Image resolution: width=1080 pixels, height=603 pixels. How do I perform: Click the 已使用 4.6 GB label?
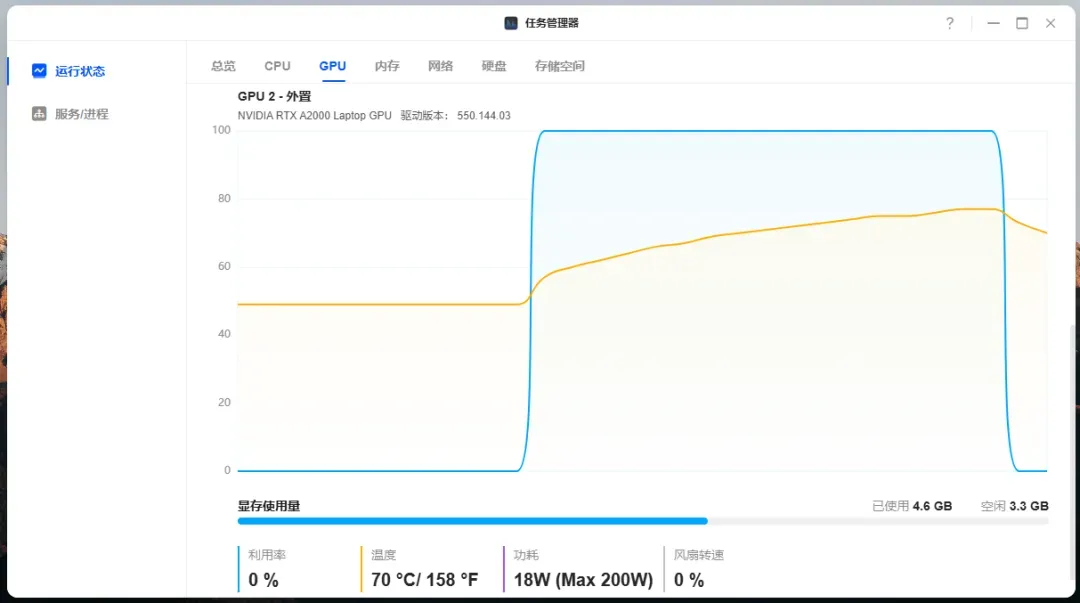(910, 505)
